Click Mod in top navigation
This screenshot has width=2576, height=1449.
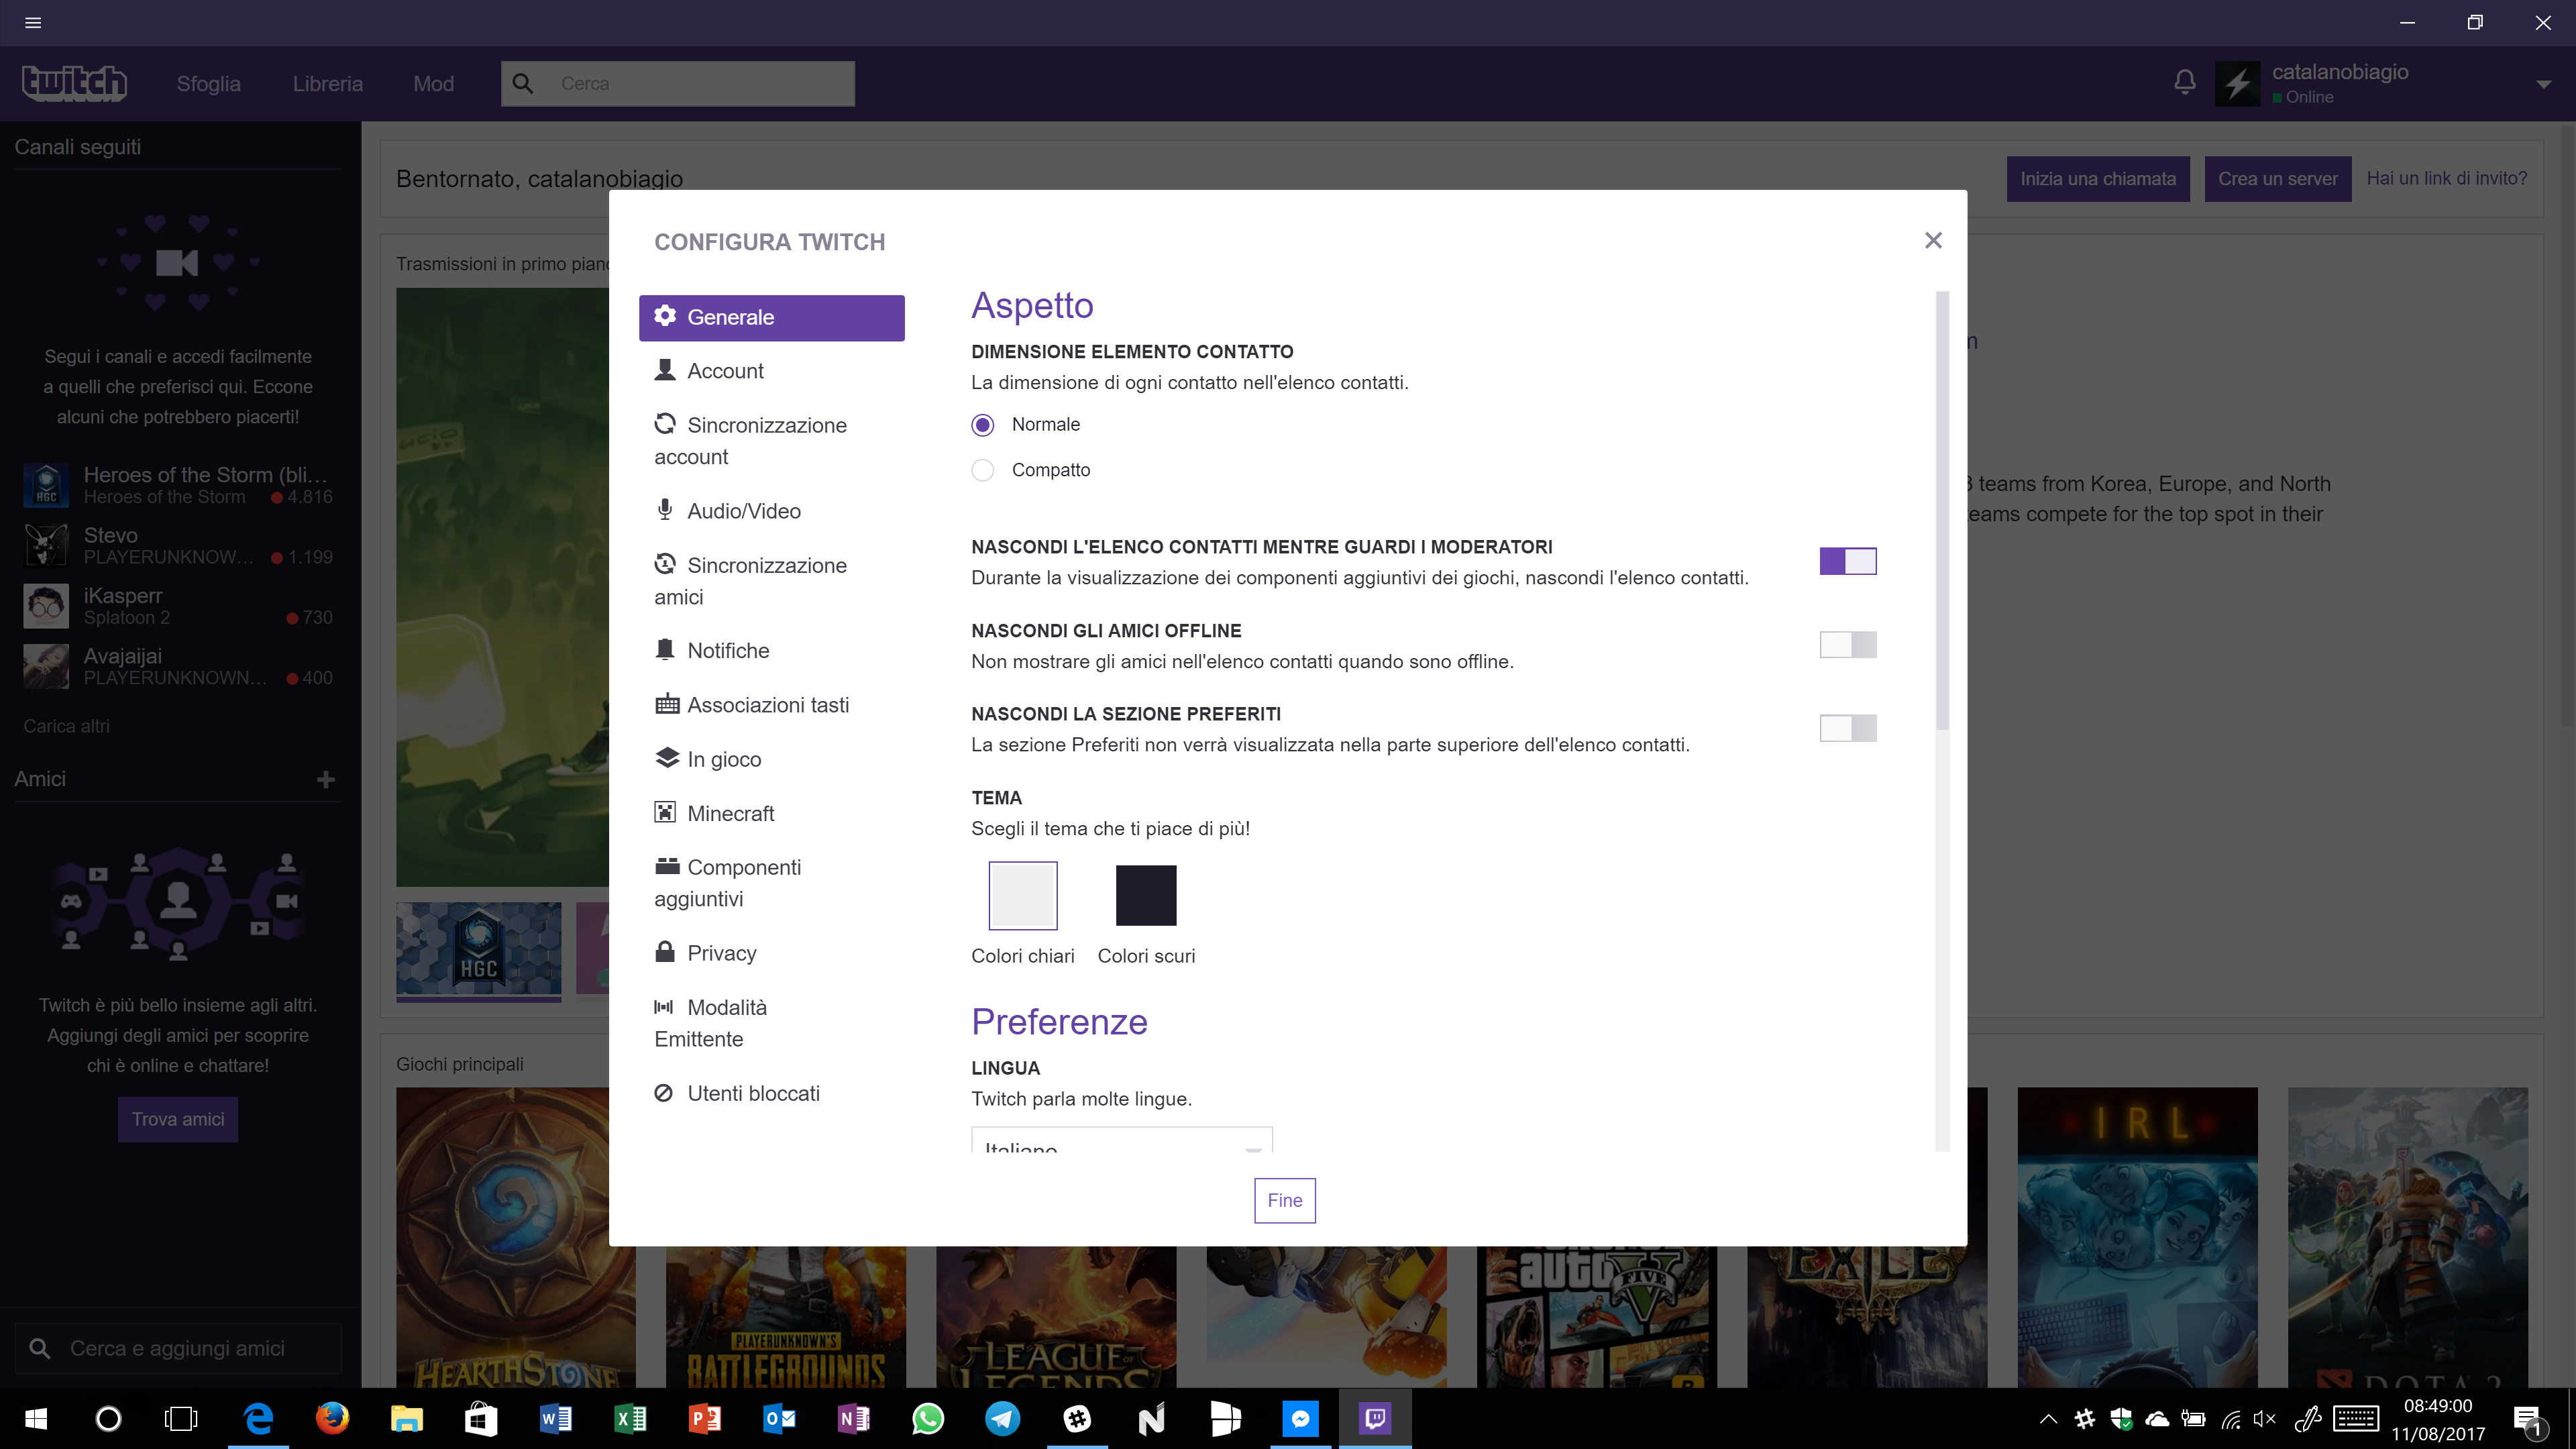point(433,84)
